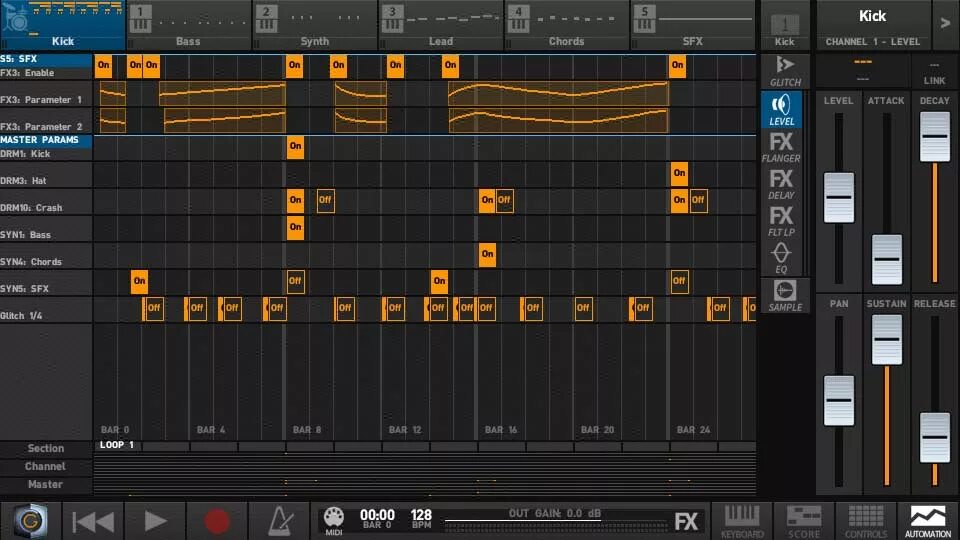This screenshot has height=540, width=960.
Task: Adjust the Sustain slider handle
Action: click(x=887, y=339)
